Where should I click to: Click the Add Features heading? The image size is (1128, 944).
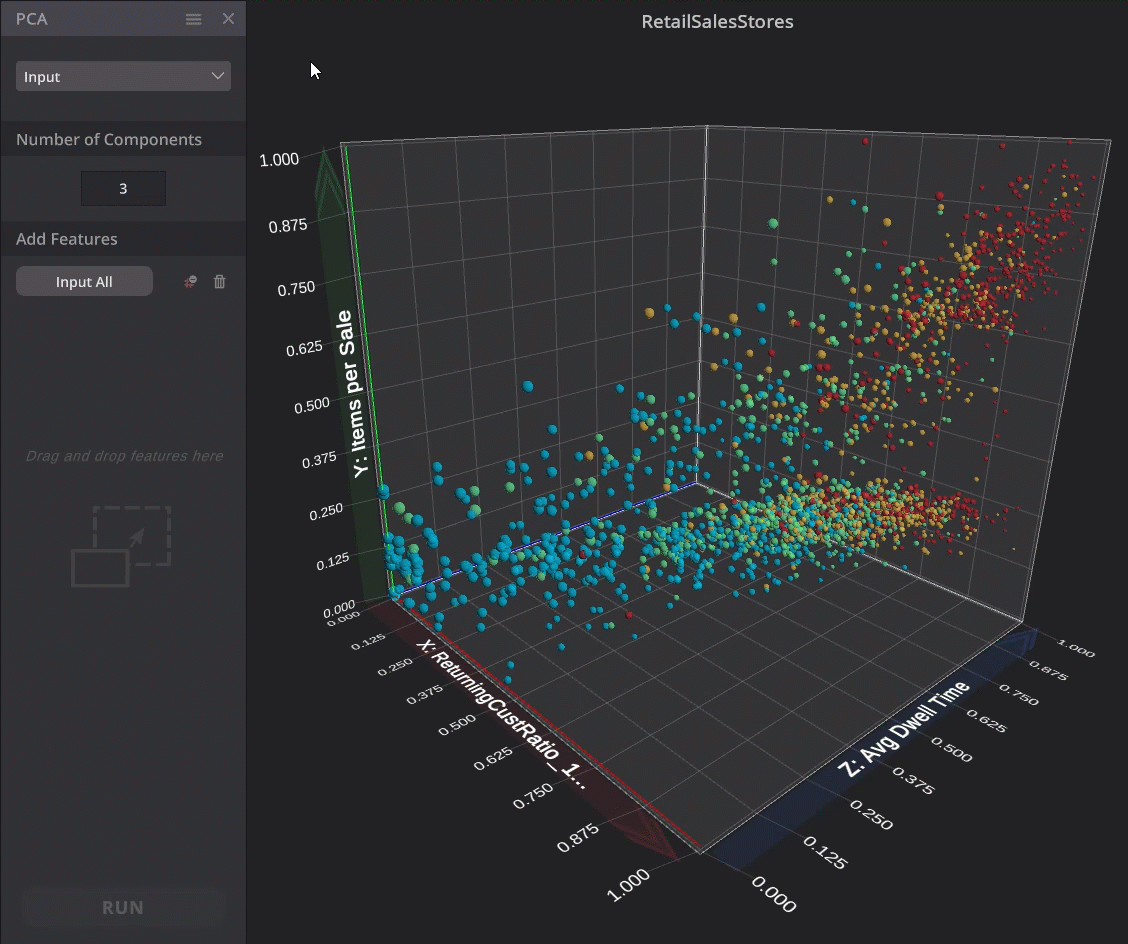67,239
